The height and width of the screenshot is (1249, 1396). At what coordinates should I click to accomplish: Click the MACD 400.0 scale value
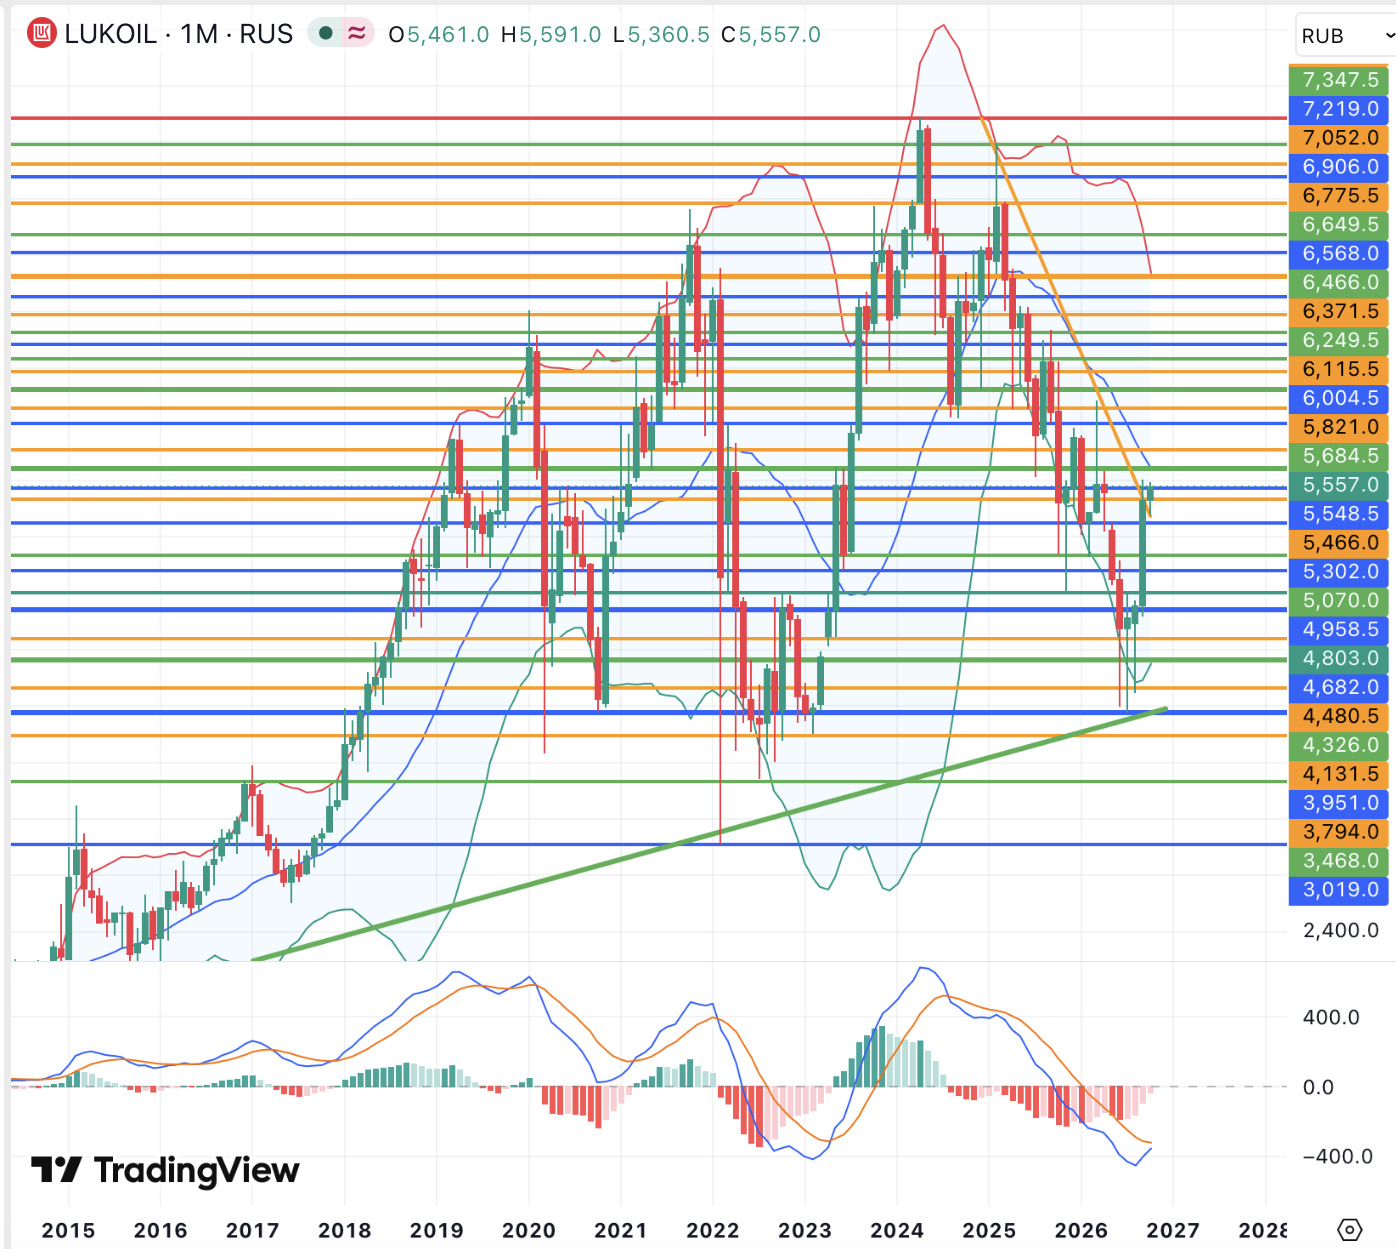[x=1331, y=1018]
